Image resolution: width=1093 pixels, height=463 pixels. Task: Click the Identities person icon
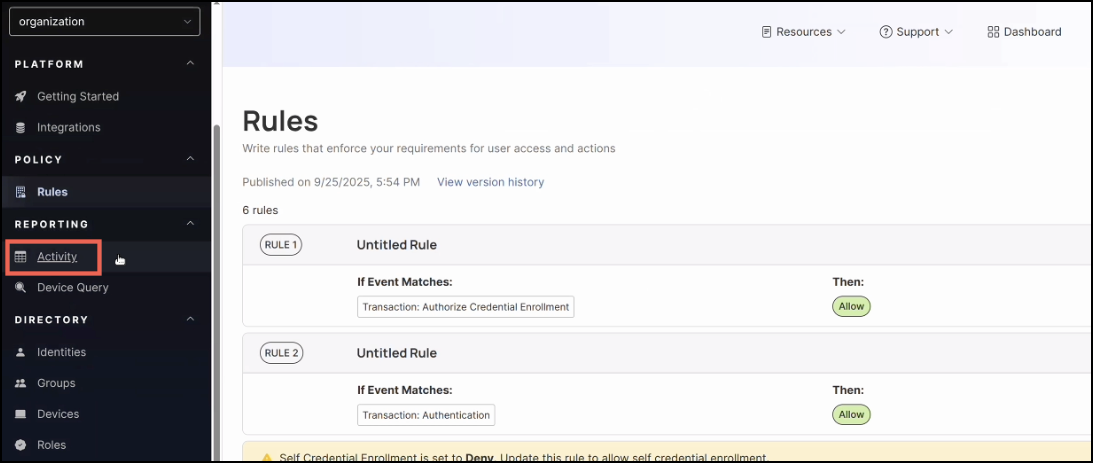[x=21, y=353]
